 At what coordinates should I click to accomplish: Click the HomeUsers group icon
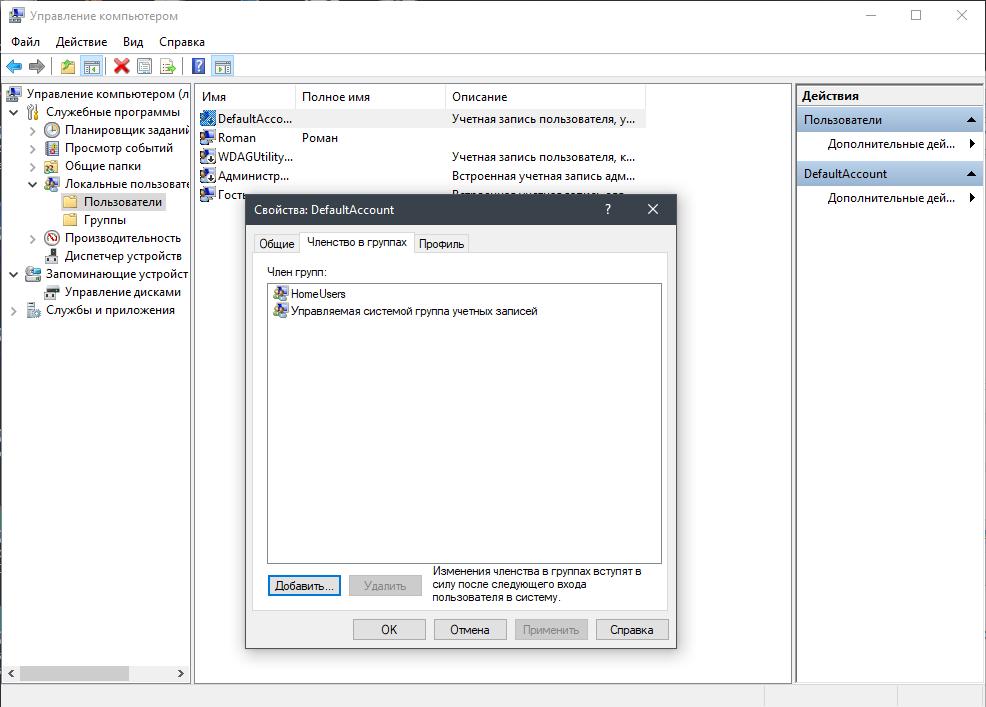[x=280, y=293]
